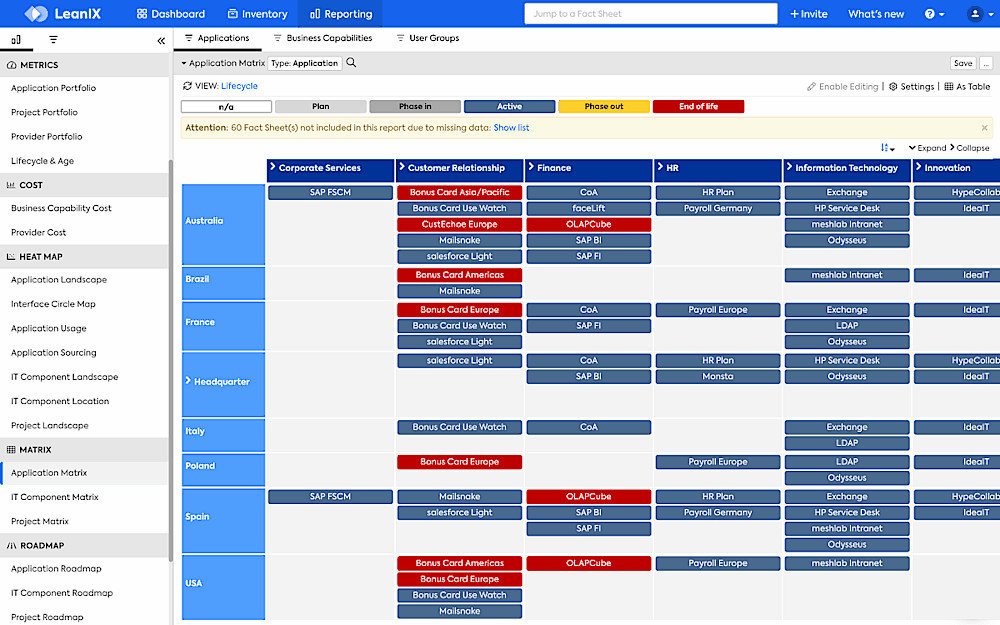1000x625 pixels.
Task: Switch to the Applications tab
Action: (x=217, y=38)
